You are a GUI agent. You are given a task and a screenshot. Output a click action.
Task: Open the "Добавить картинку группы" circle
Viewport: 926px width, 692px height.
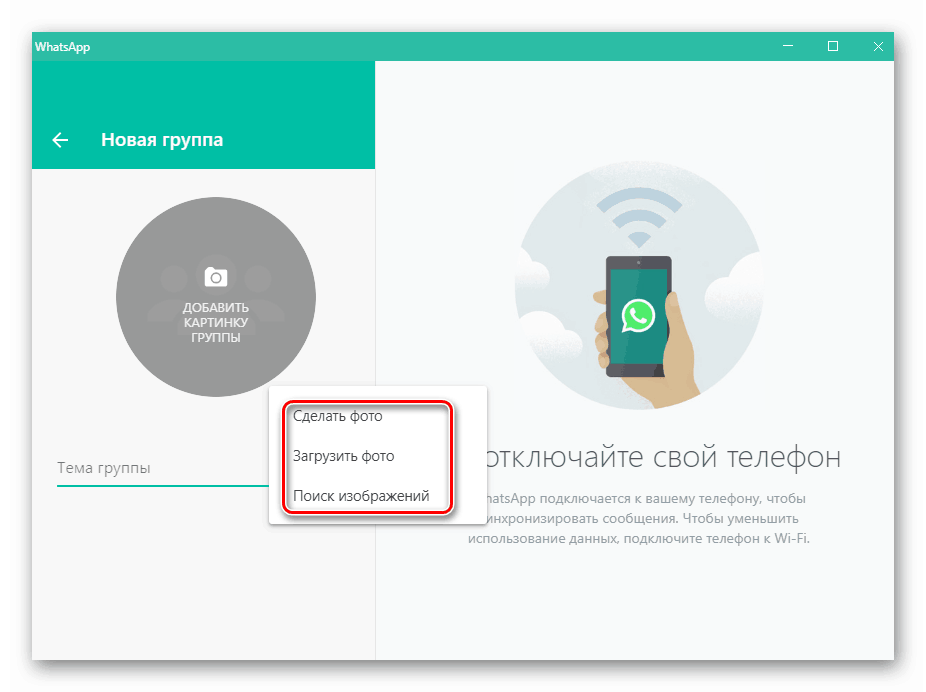216,297
